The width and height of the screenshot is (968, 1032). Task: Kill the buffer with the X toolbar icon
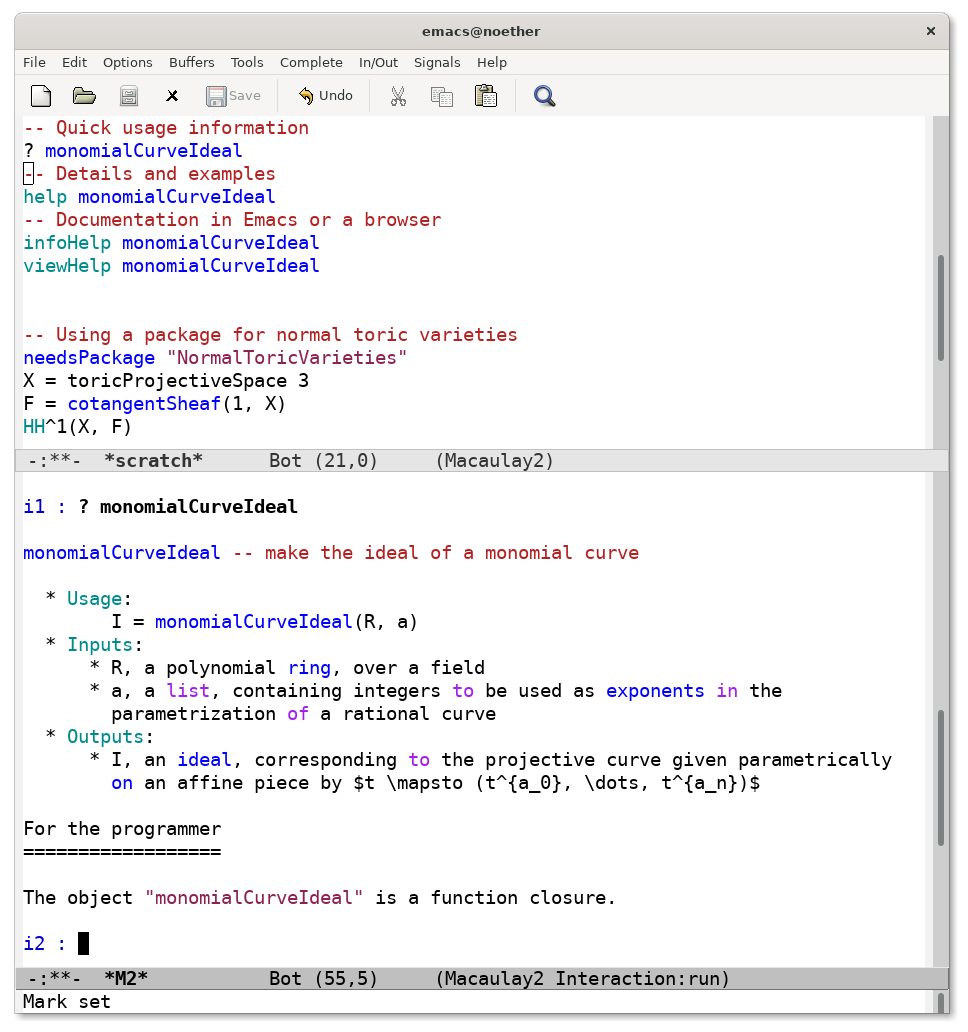172,96
